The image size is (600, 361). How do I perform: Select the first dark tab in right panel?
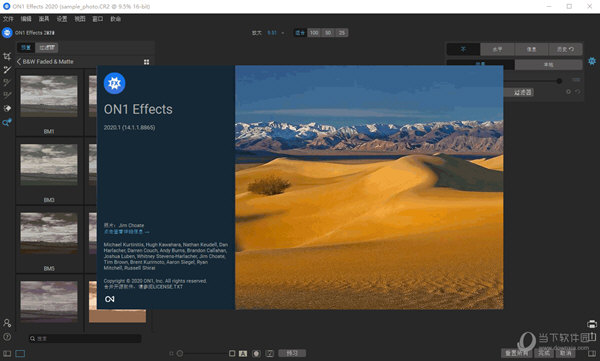[x=463, y=49]
